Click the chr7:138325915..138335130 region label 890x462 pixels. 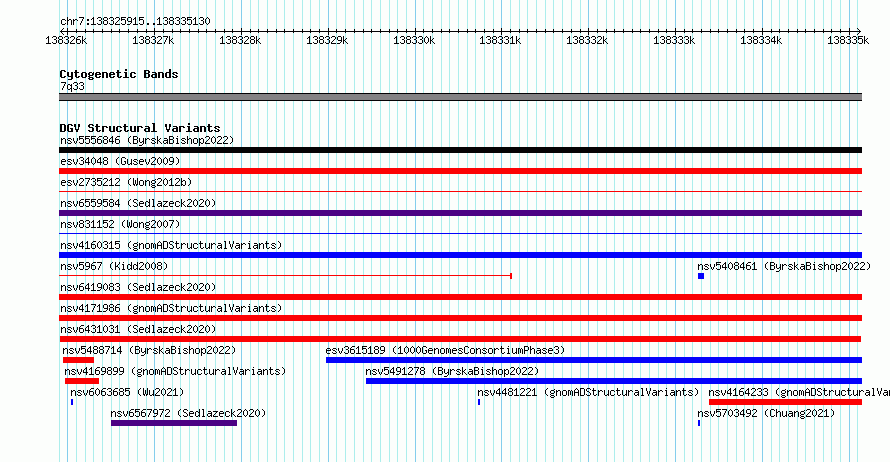coord(135,22)
